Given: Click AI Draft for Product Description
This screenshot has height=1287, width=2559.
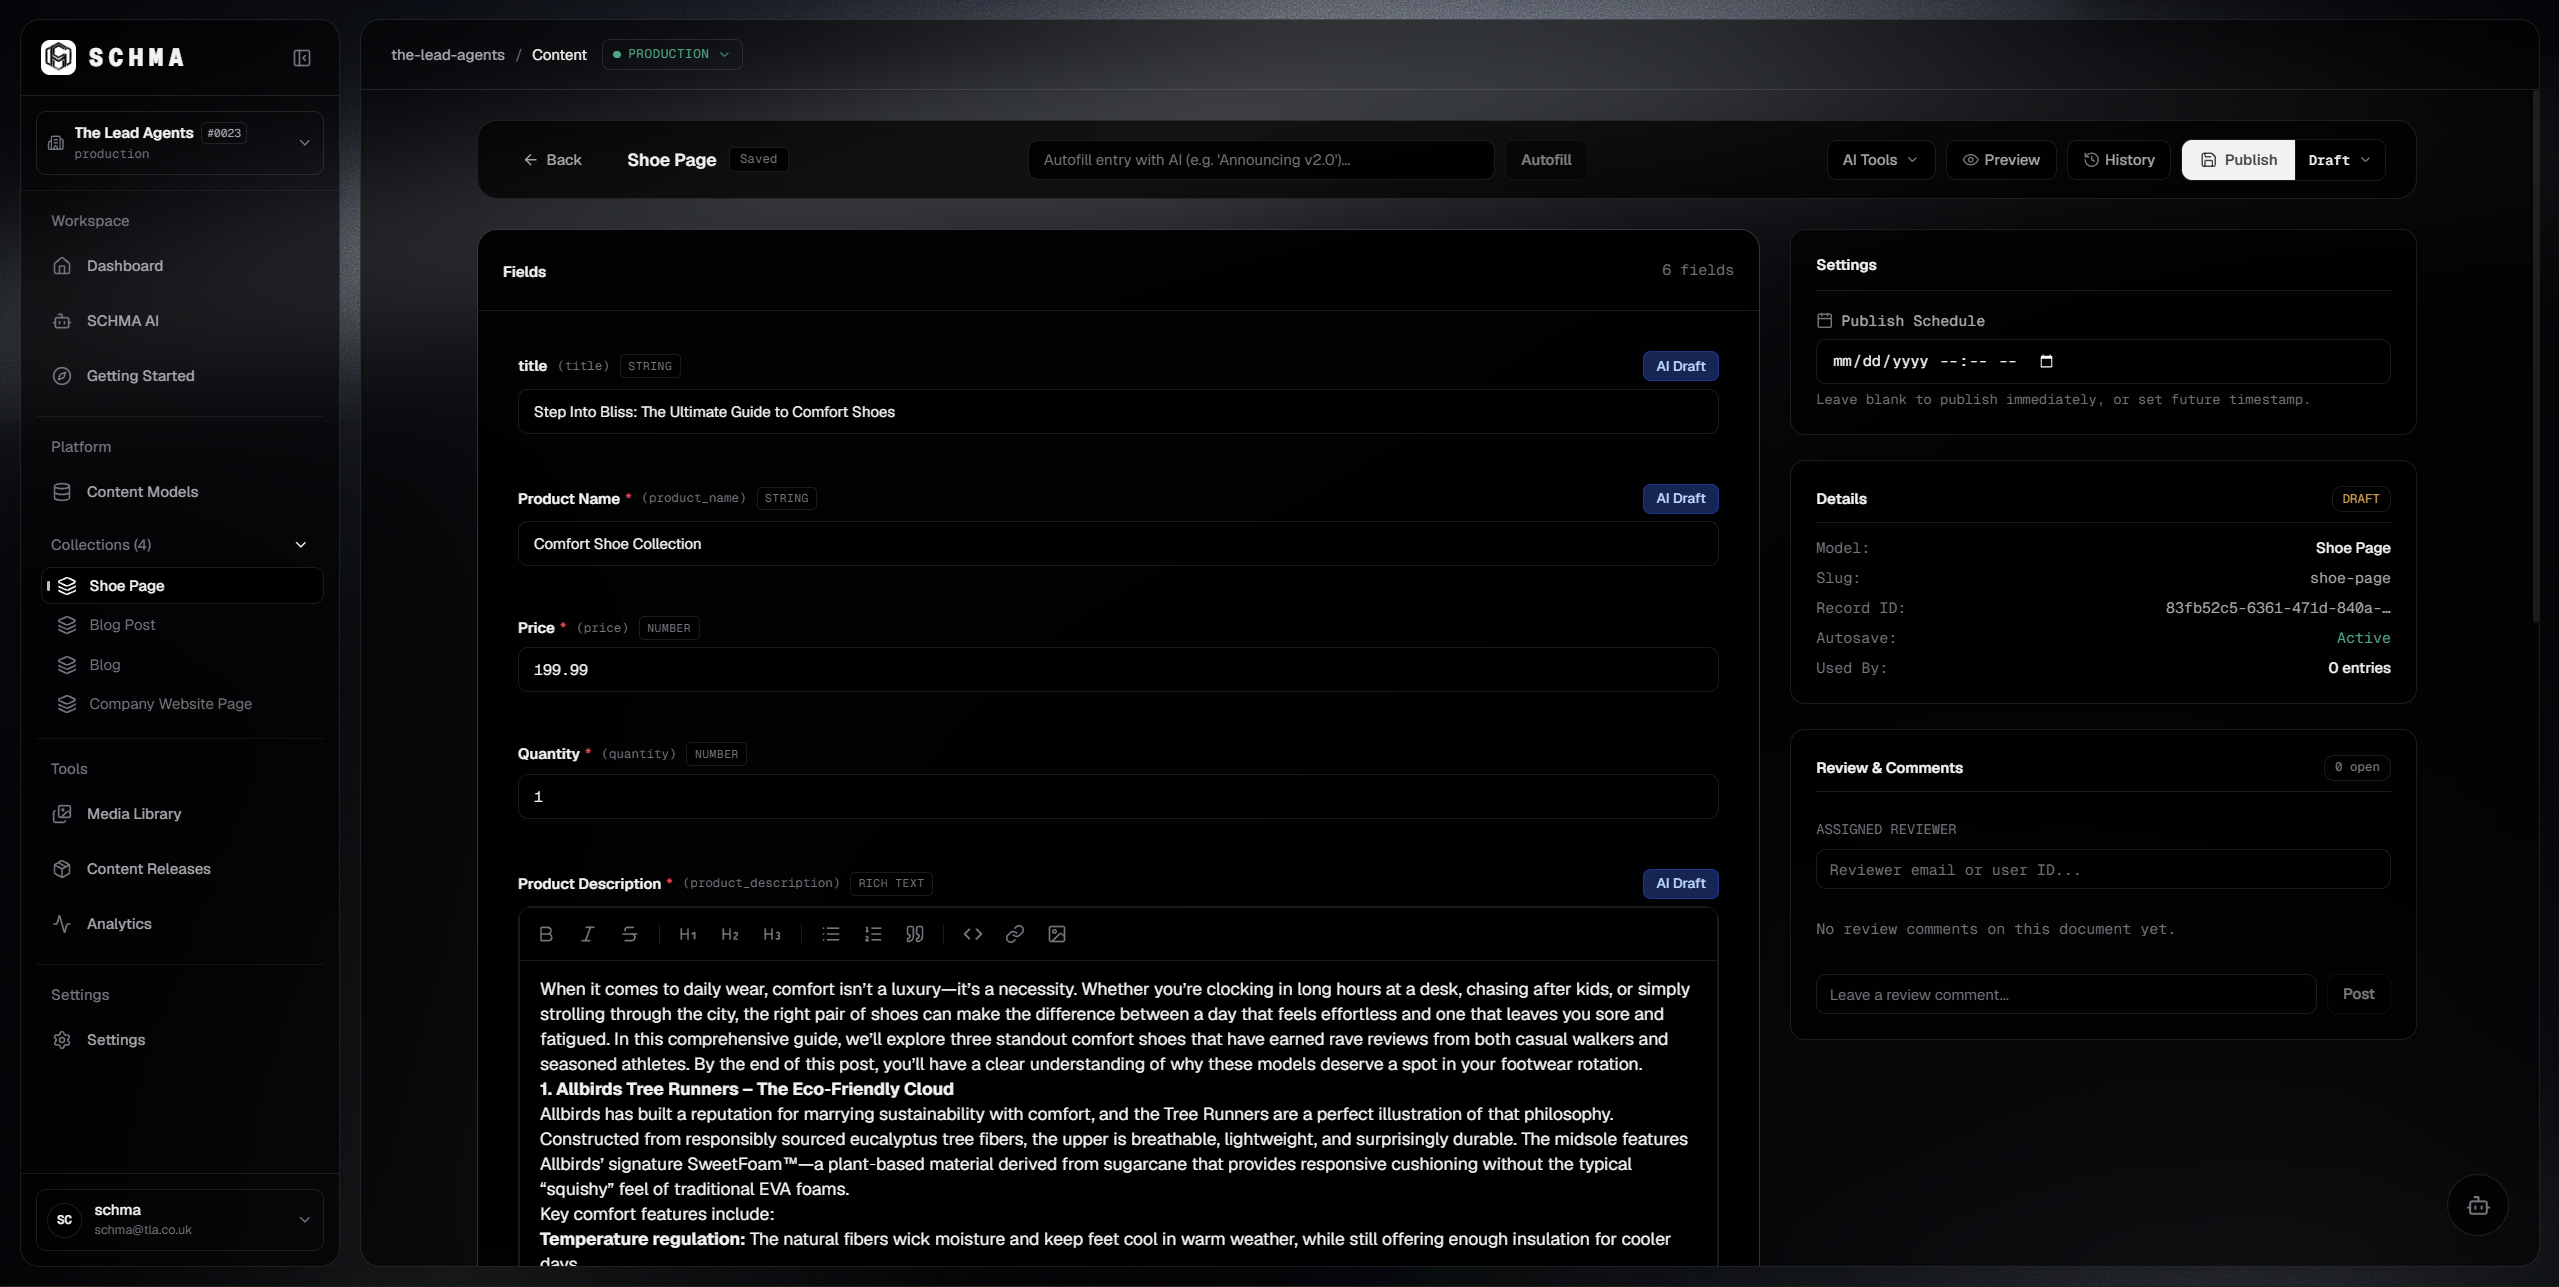Looking at the screenshot, I should click(1680, 883).
